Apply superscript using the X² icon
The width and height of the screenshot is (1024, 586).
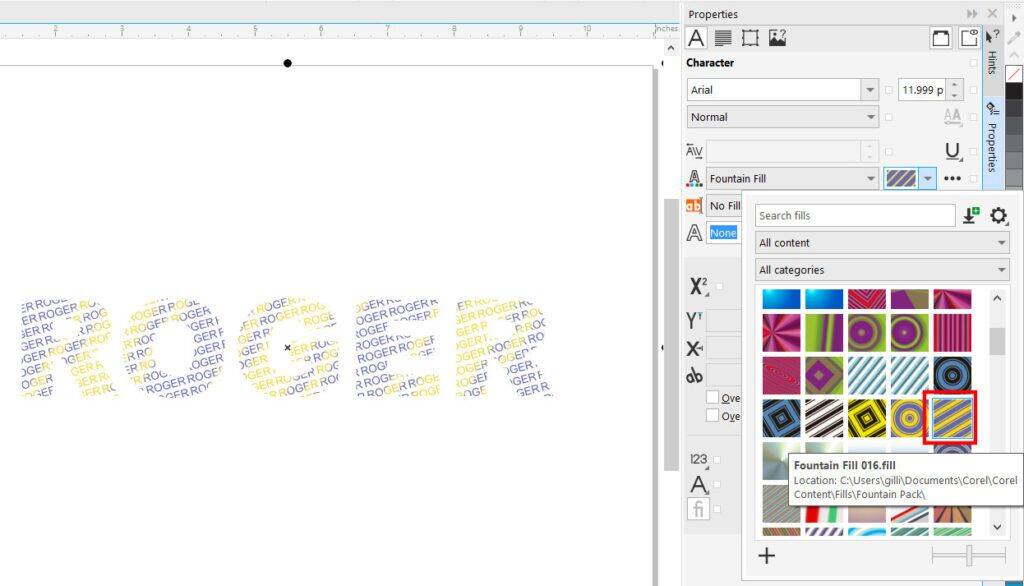pyautogui.click(x=697, y=287)
